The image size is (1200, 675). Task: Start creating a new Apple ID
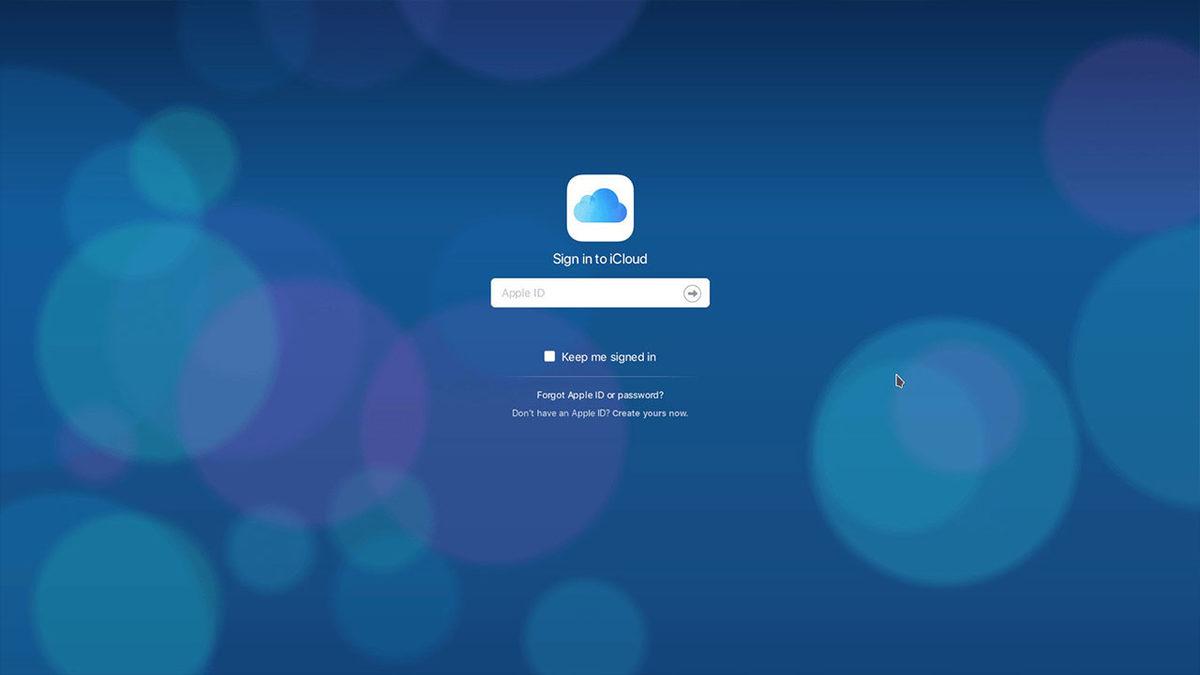pos(650,413)
